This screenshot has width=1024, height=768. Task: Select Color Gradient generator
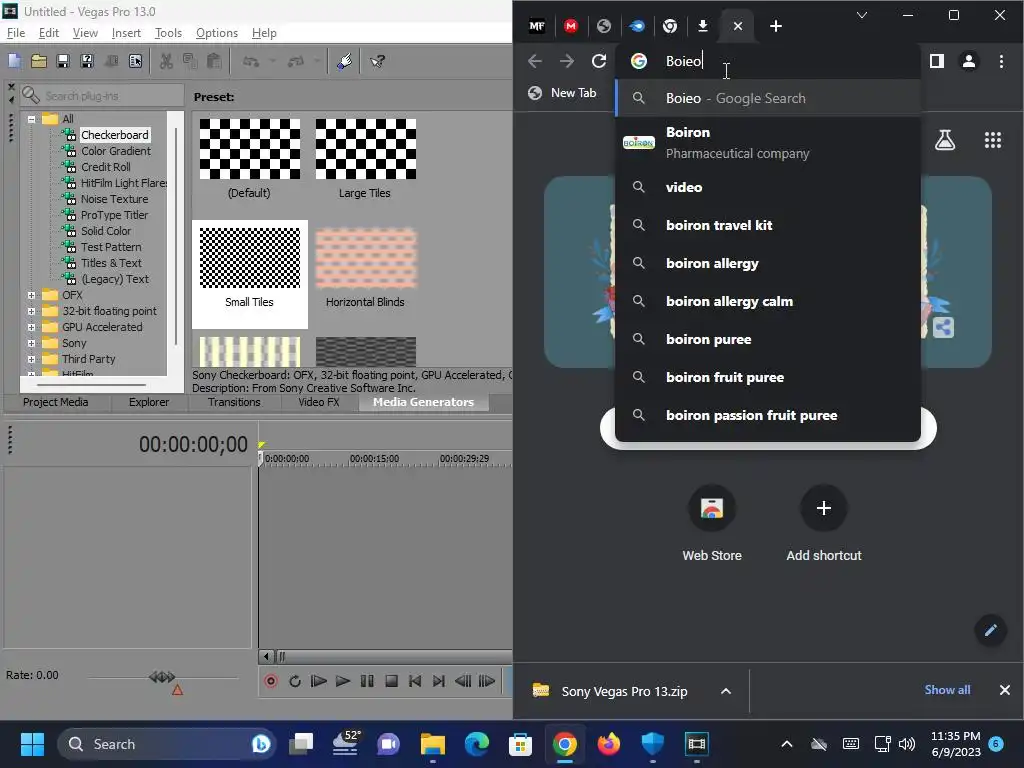coord(116,151)
